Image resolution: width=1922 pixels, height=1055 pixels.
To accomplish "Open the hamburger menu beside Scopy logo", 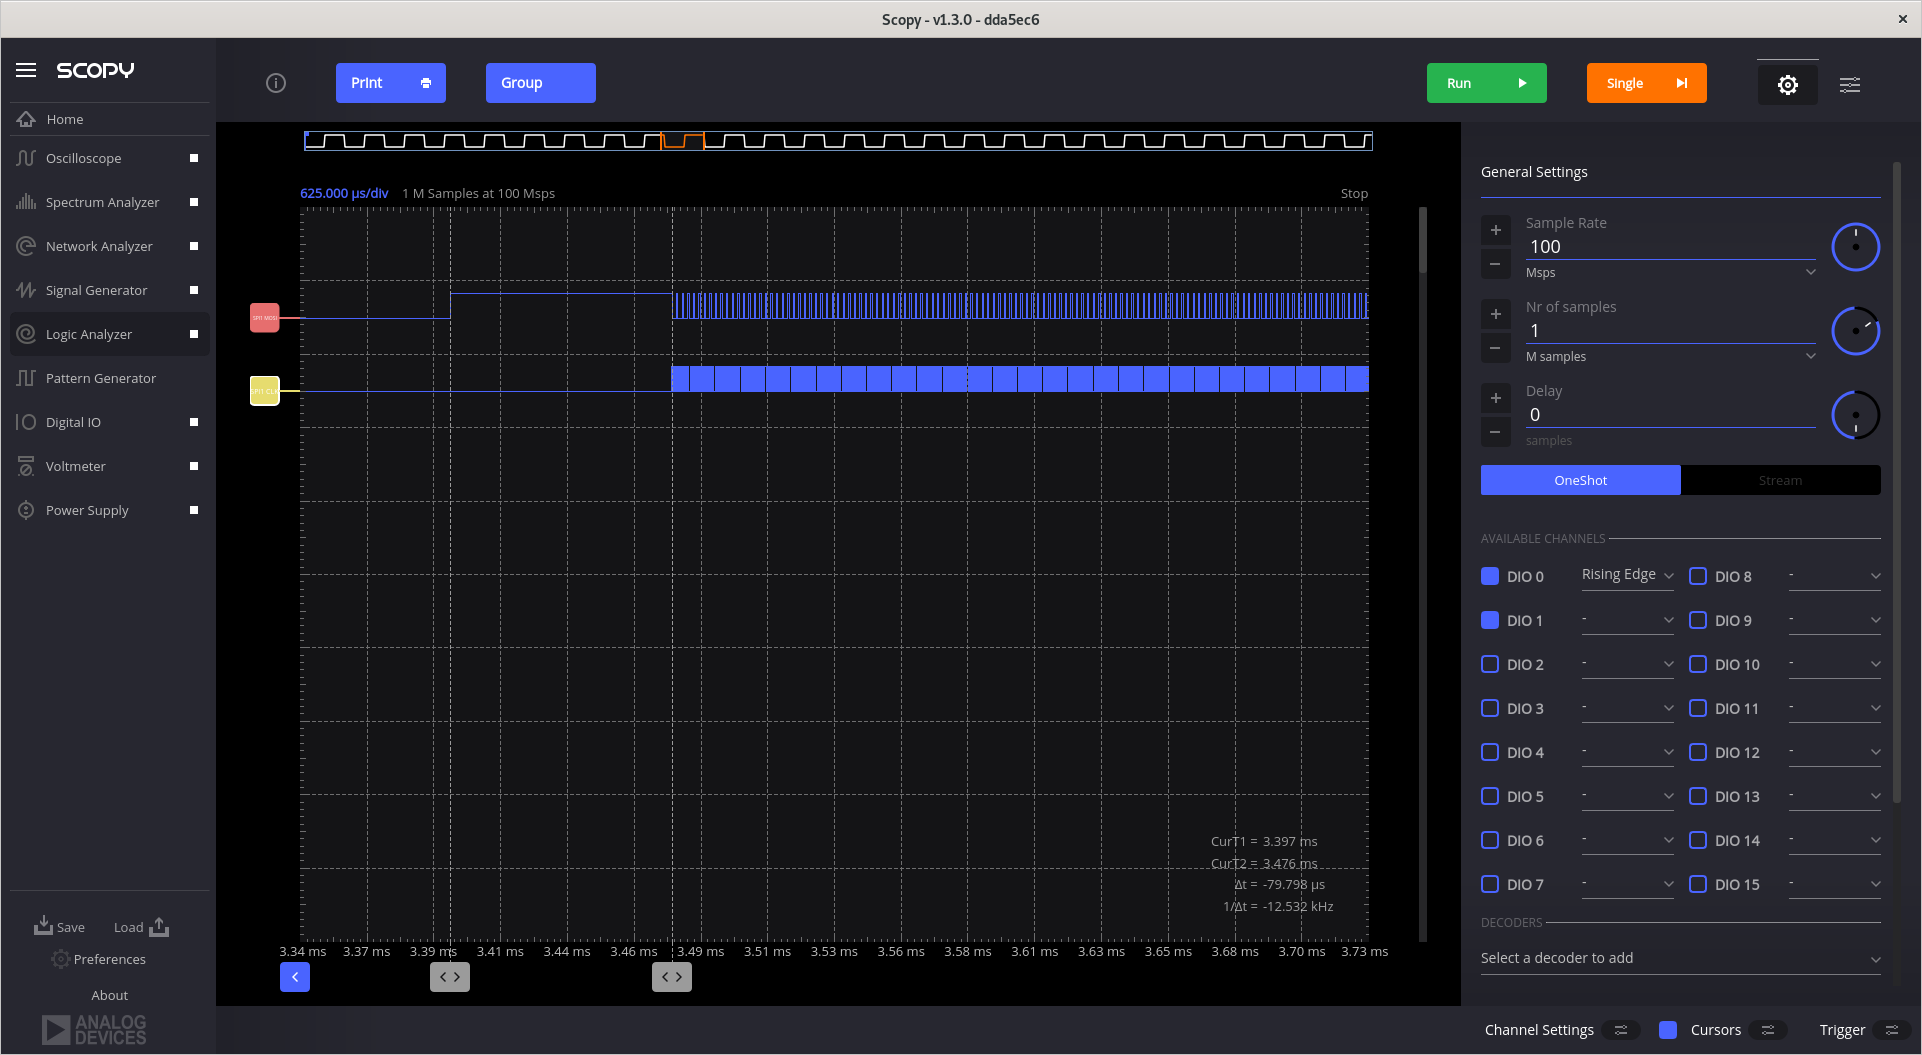I will click(x=26, y=70).
